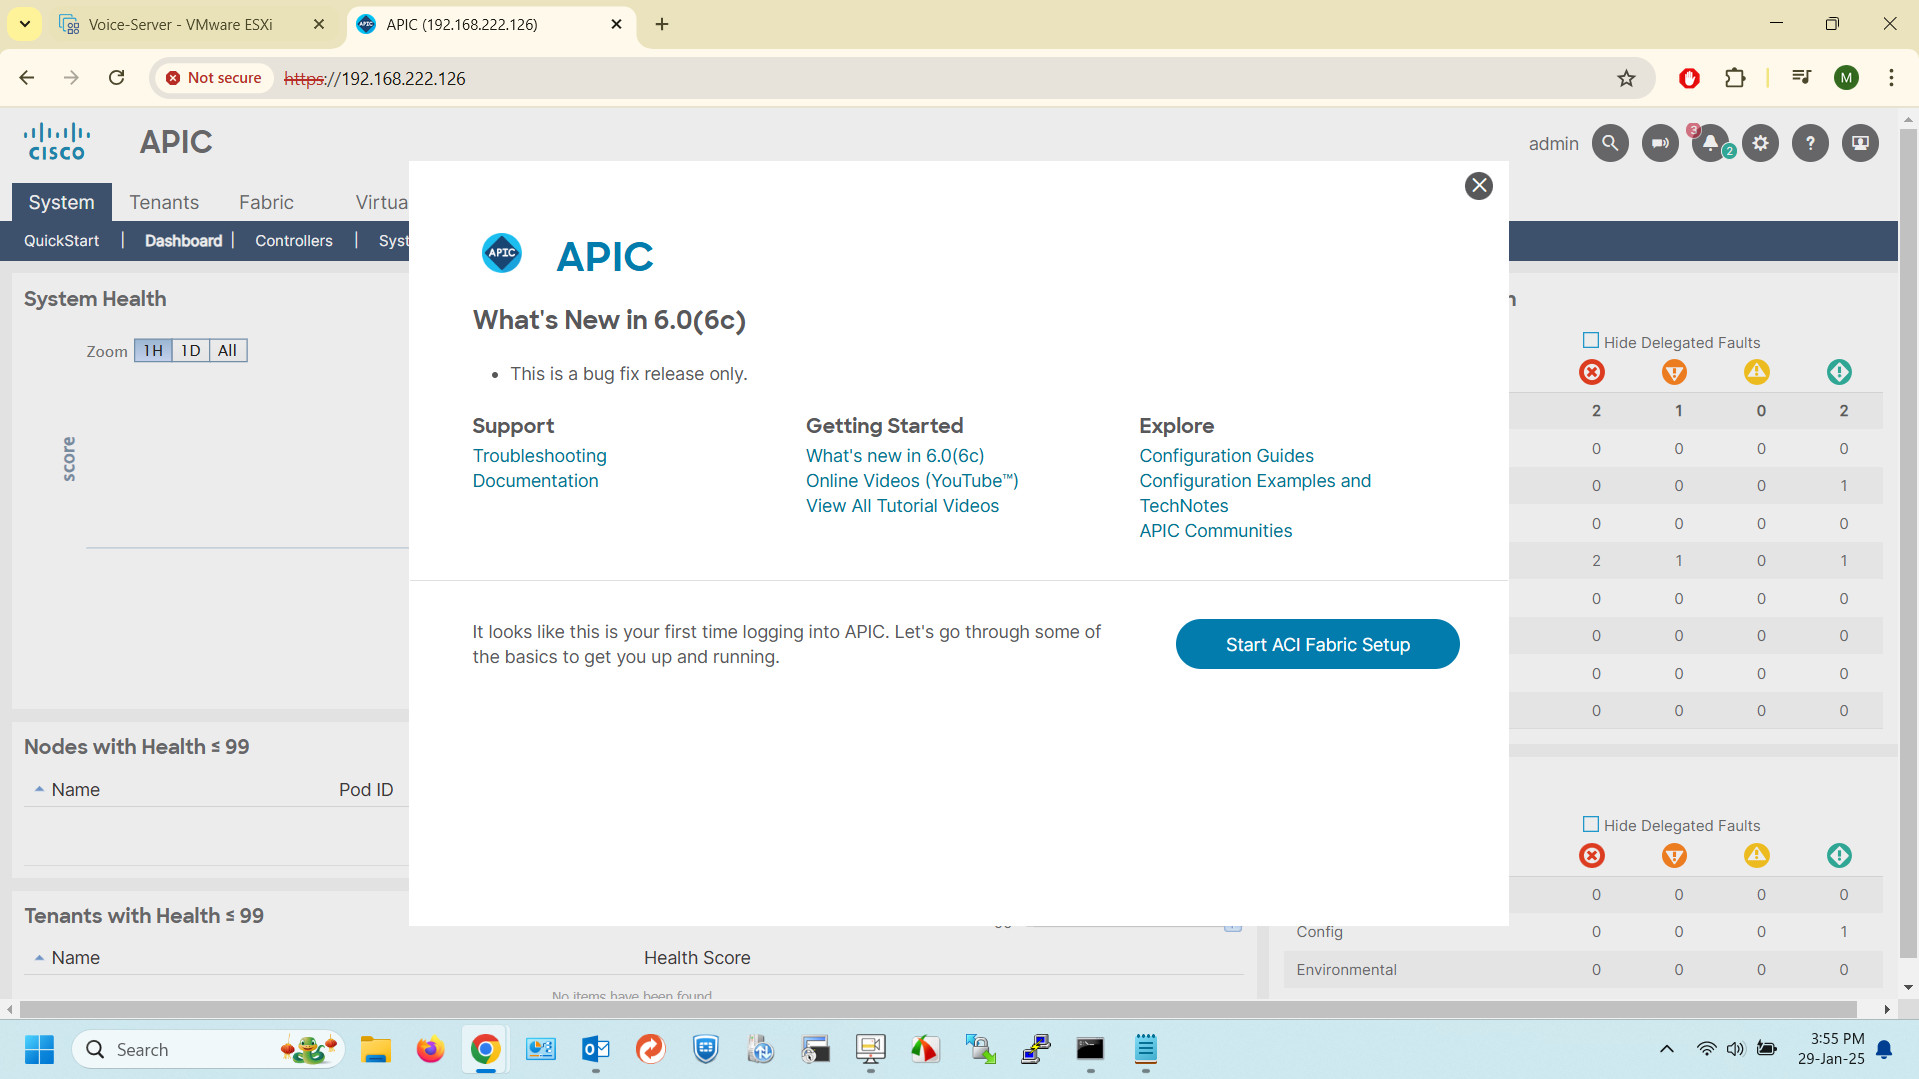The height and width of the screenshot is (1079, 1919).
Task: Sort Tenants table by Name column
Action: (x=75, y=958)
